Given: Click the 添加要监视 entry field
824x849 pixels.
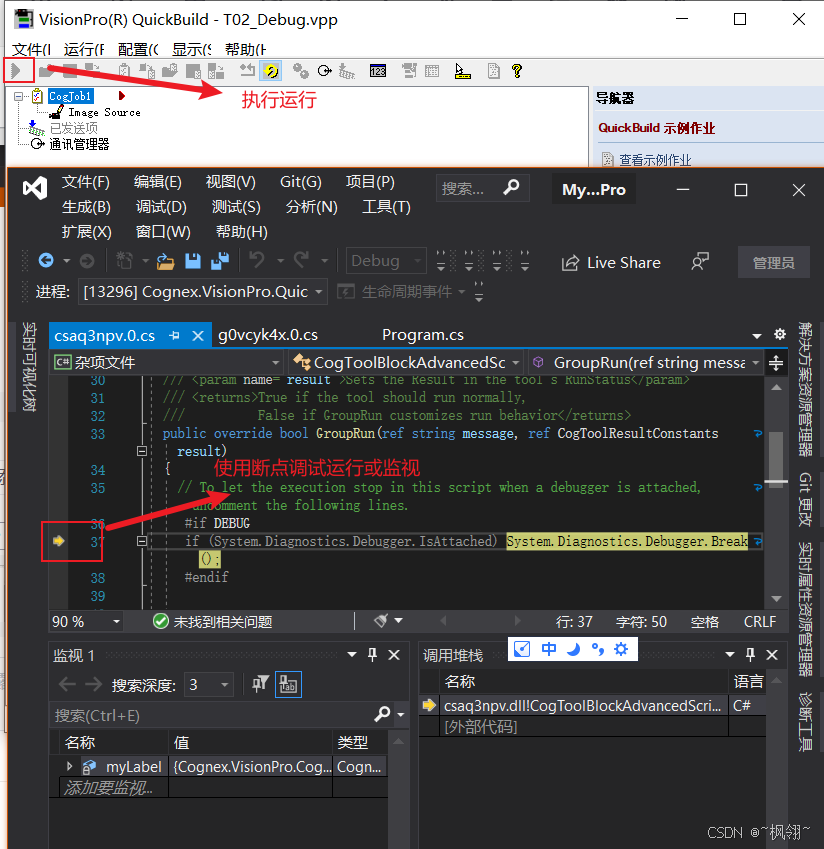Looking at the screenshot, I should pos(109,788).
